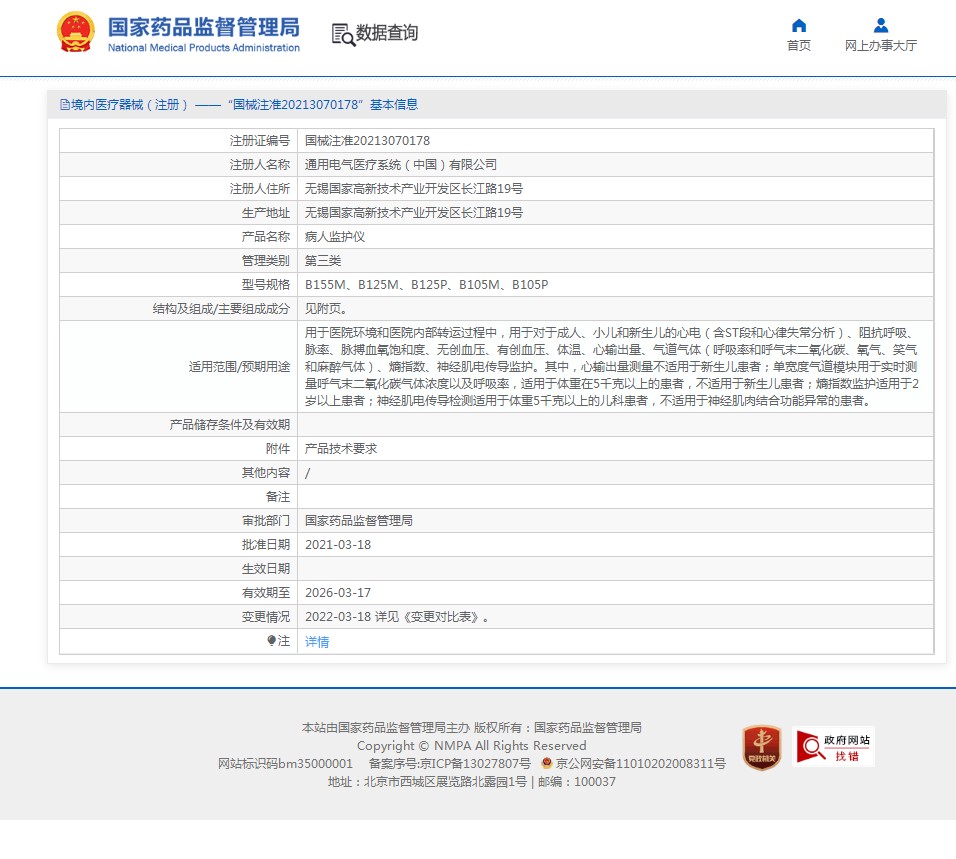Click the footer address 北京市西城区展览路北露园1号
This screenshot has width=956, height=859.
coord(445,782)
